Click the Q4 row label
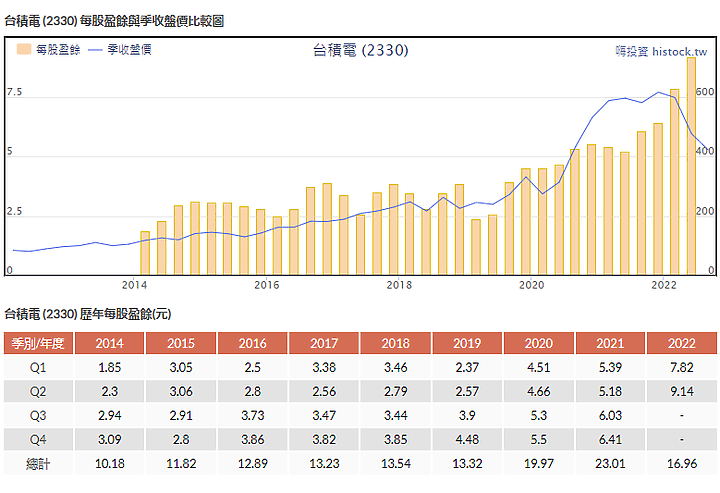The width and height of the screenshot is (720, 493). coord(38,439)
